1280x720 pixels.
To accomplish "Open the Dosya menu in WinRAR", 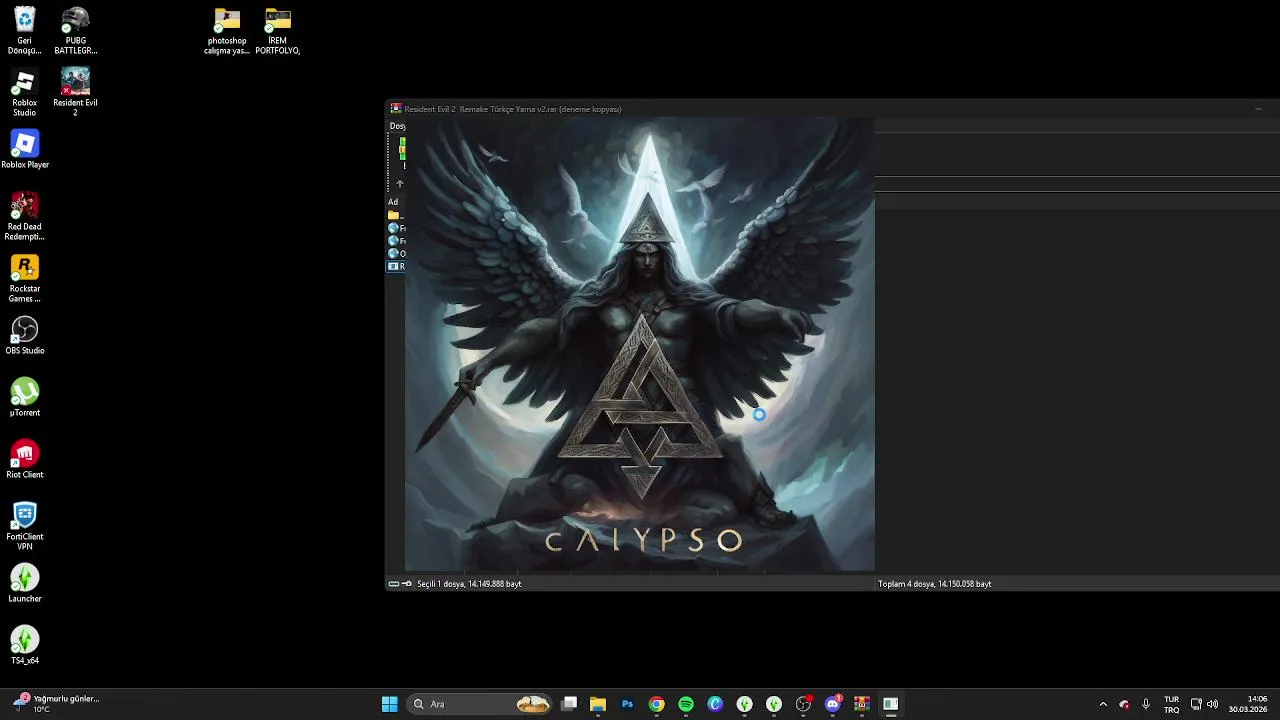I will tap(397, 126).
